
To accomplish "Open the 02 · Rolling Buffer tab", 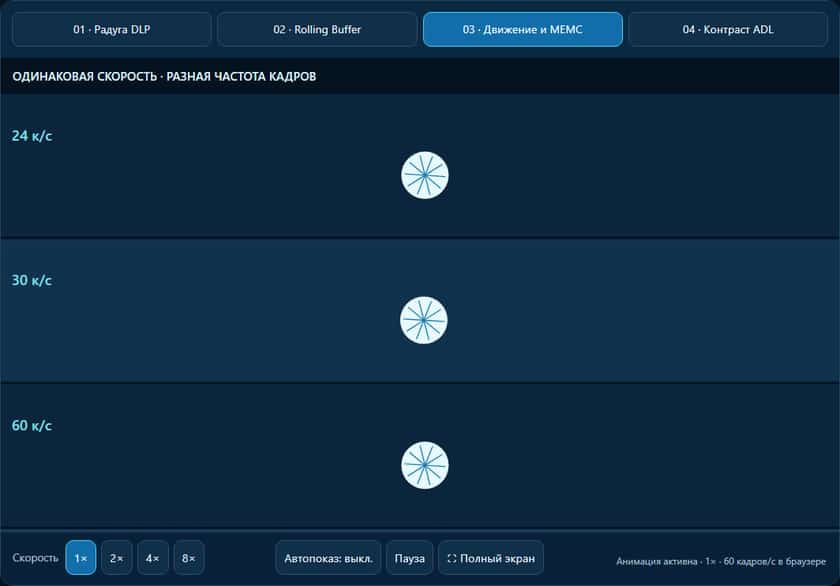I will pyautogui.click(x=317, y=29).
